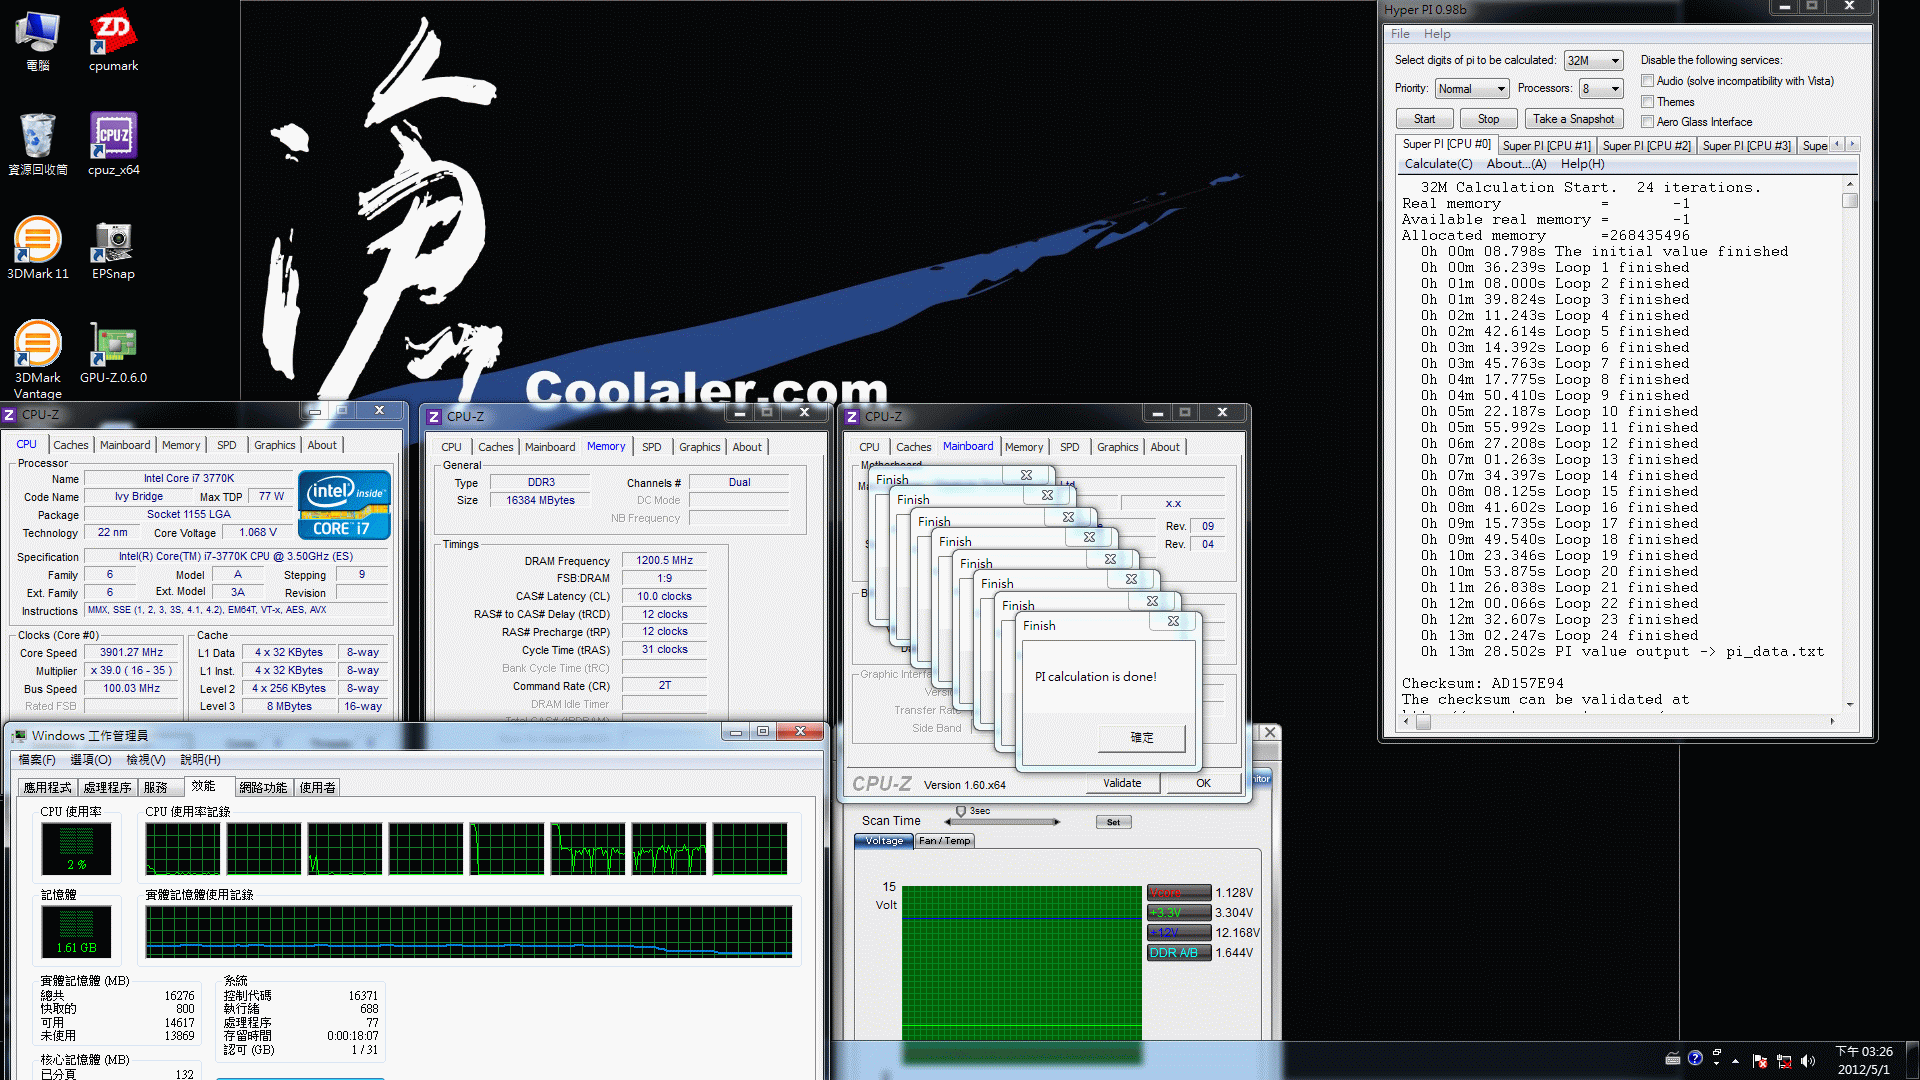Image resolution: width=1920 pixels, height=1080 pixels.
Task: Open Calculate(C) menu in Super PI
Action: pyautogui.click(x=1438, y=164)
